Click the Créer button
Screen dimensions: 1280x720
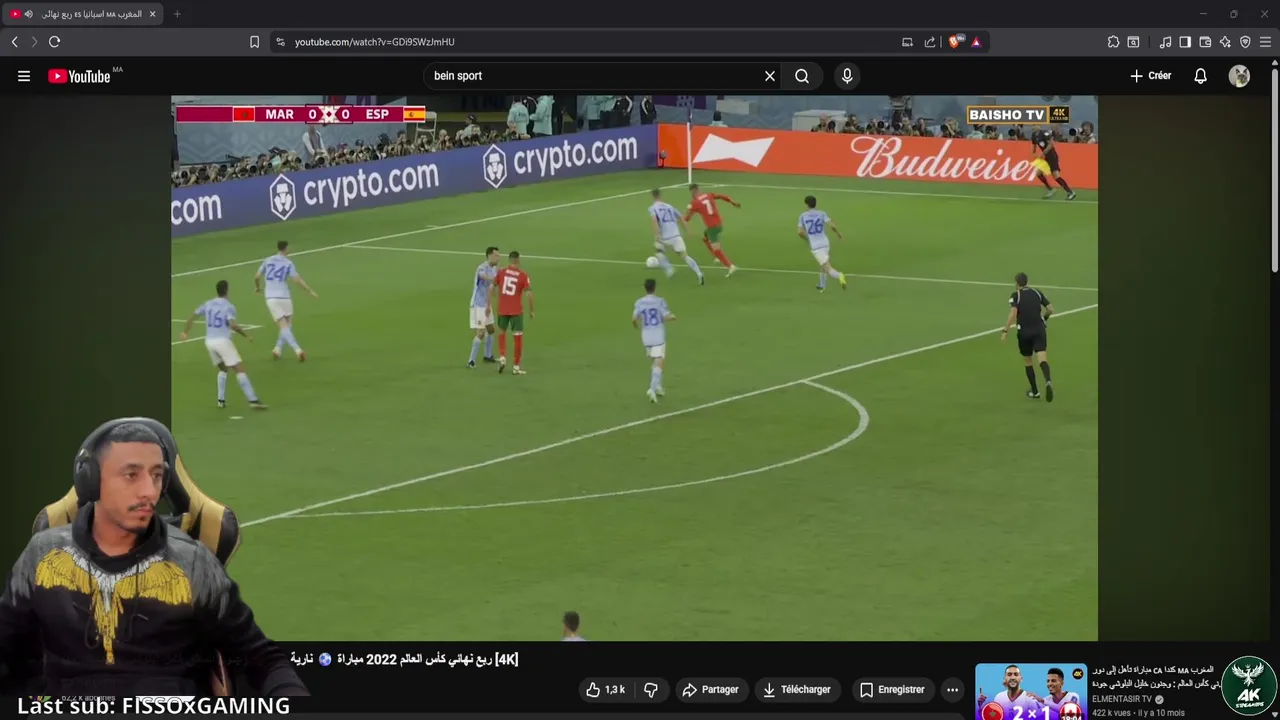[1151, 76]
